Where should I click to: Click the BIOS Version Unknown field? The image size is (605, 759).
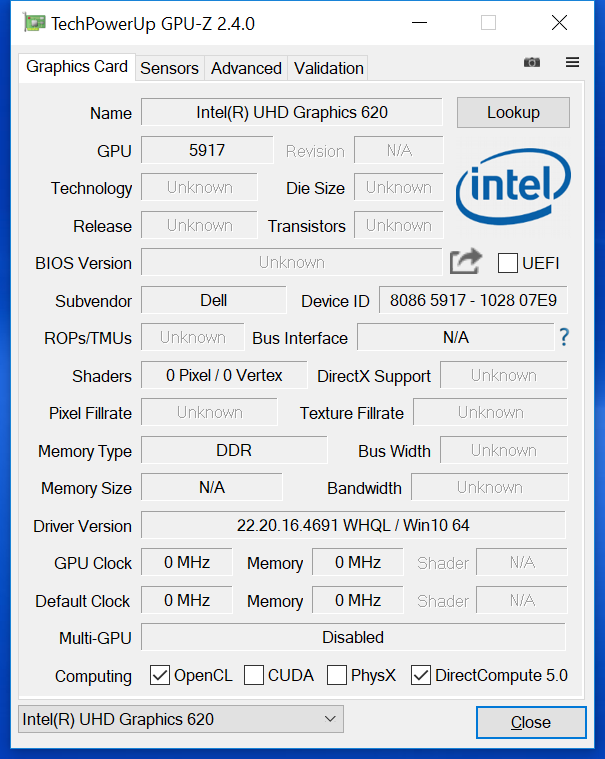click(x=292, y=262)
